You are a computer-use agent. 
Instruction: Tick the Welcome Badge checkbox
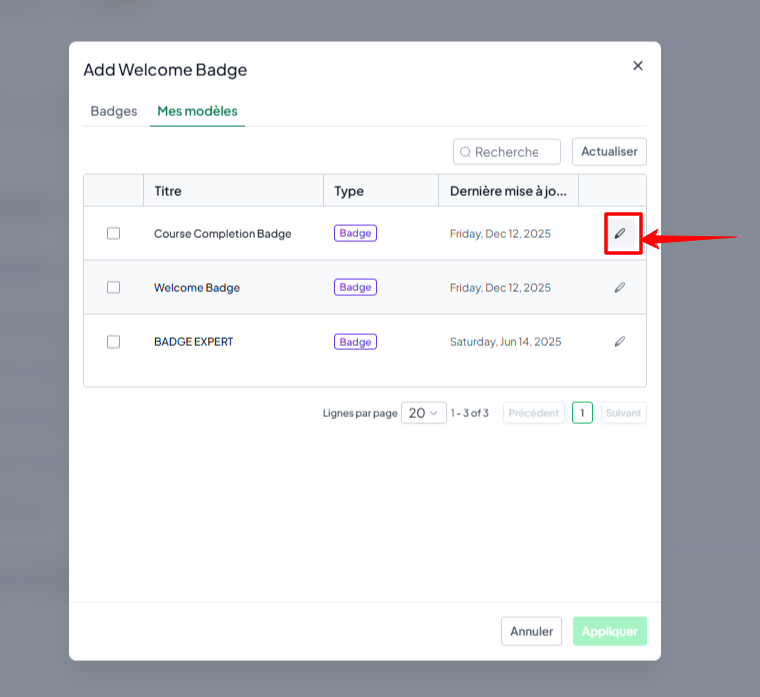pyautogui.click(x=113, y=287)
